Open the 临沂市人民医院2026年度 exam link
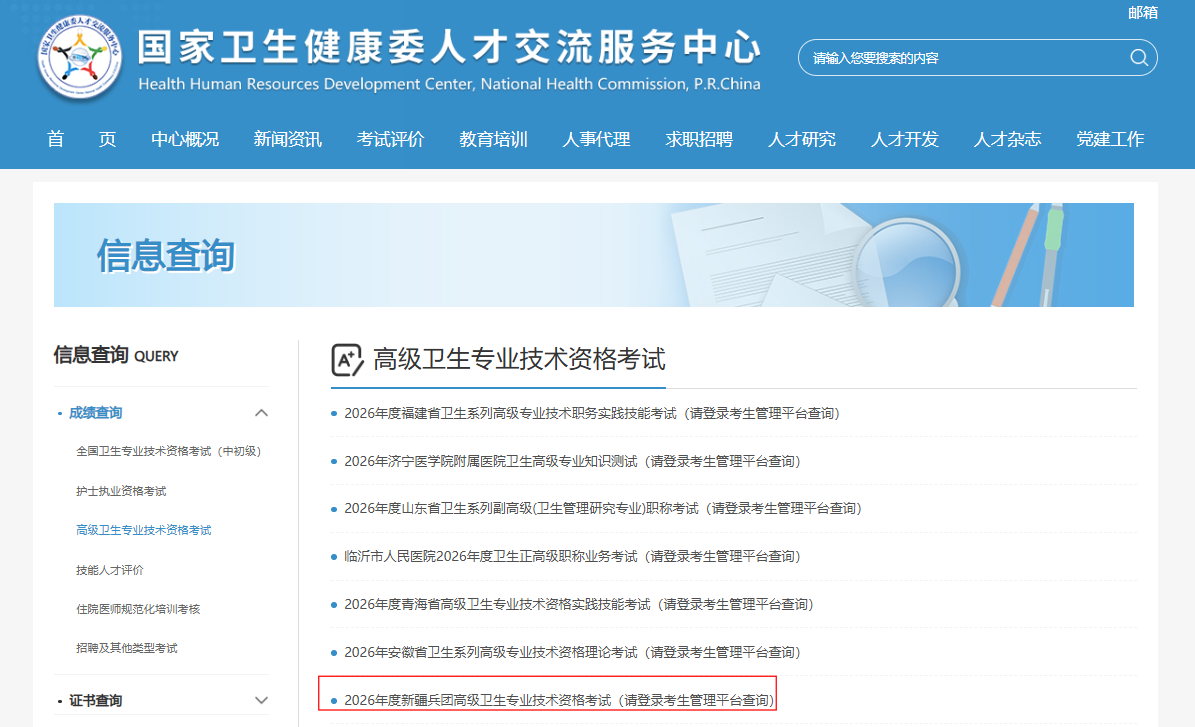 (572, 556)
